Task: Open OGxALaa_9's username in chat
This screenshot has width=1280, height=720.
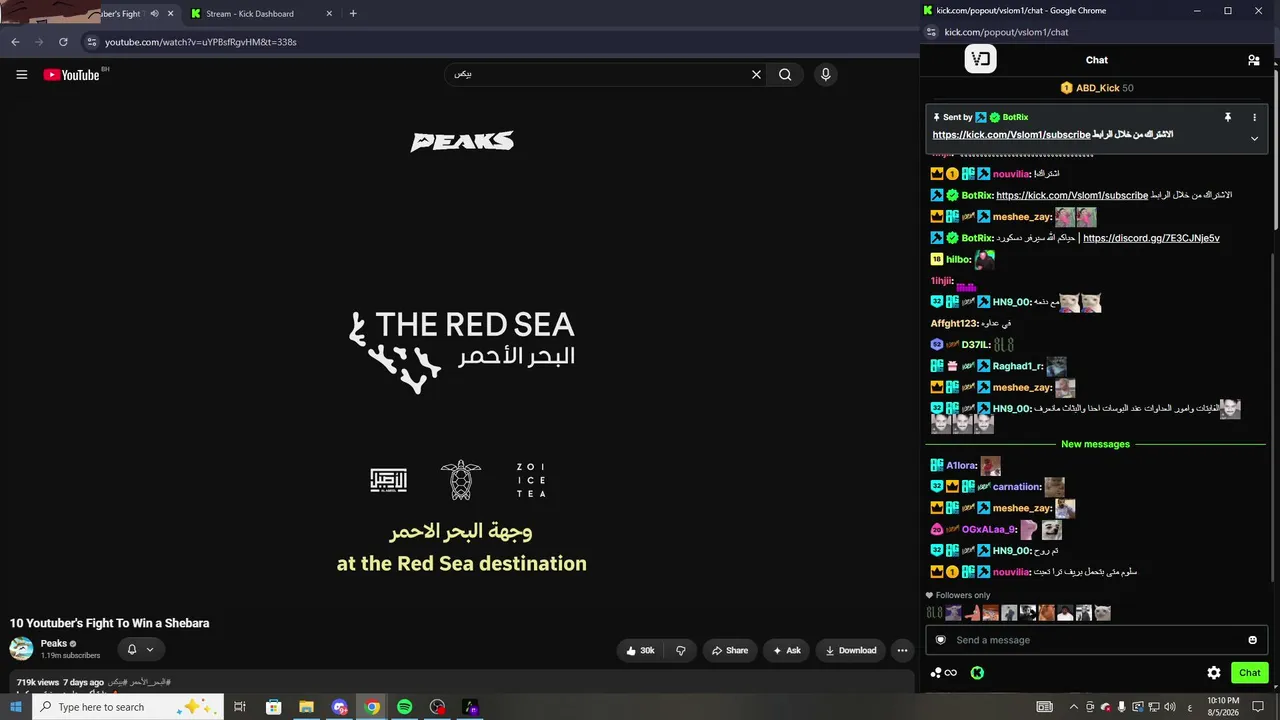Action: 988,529
